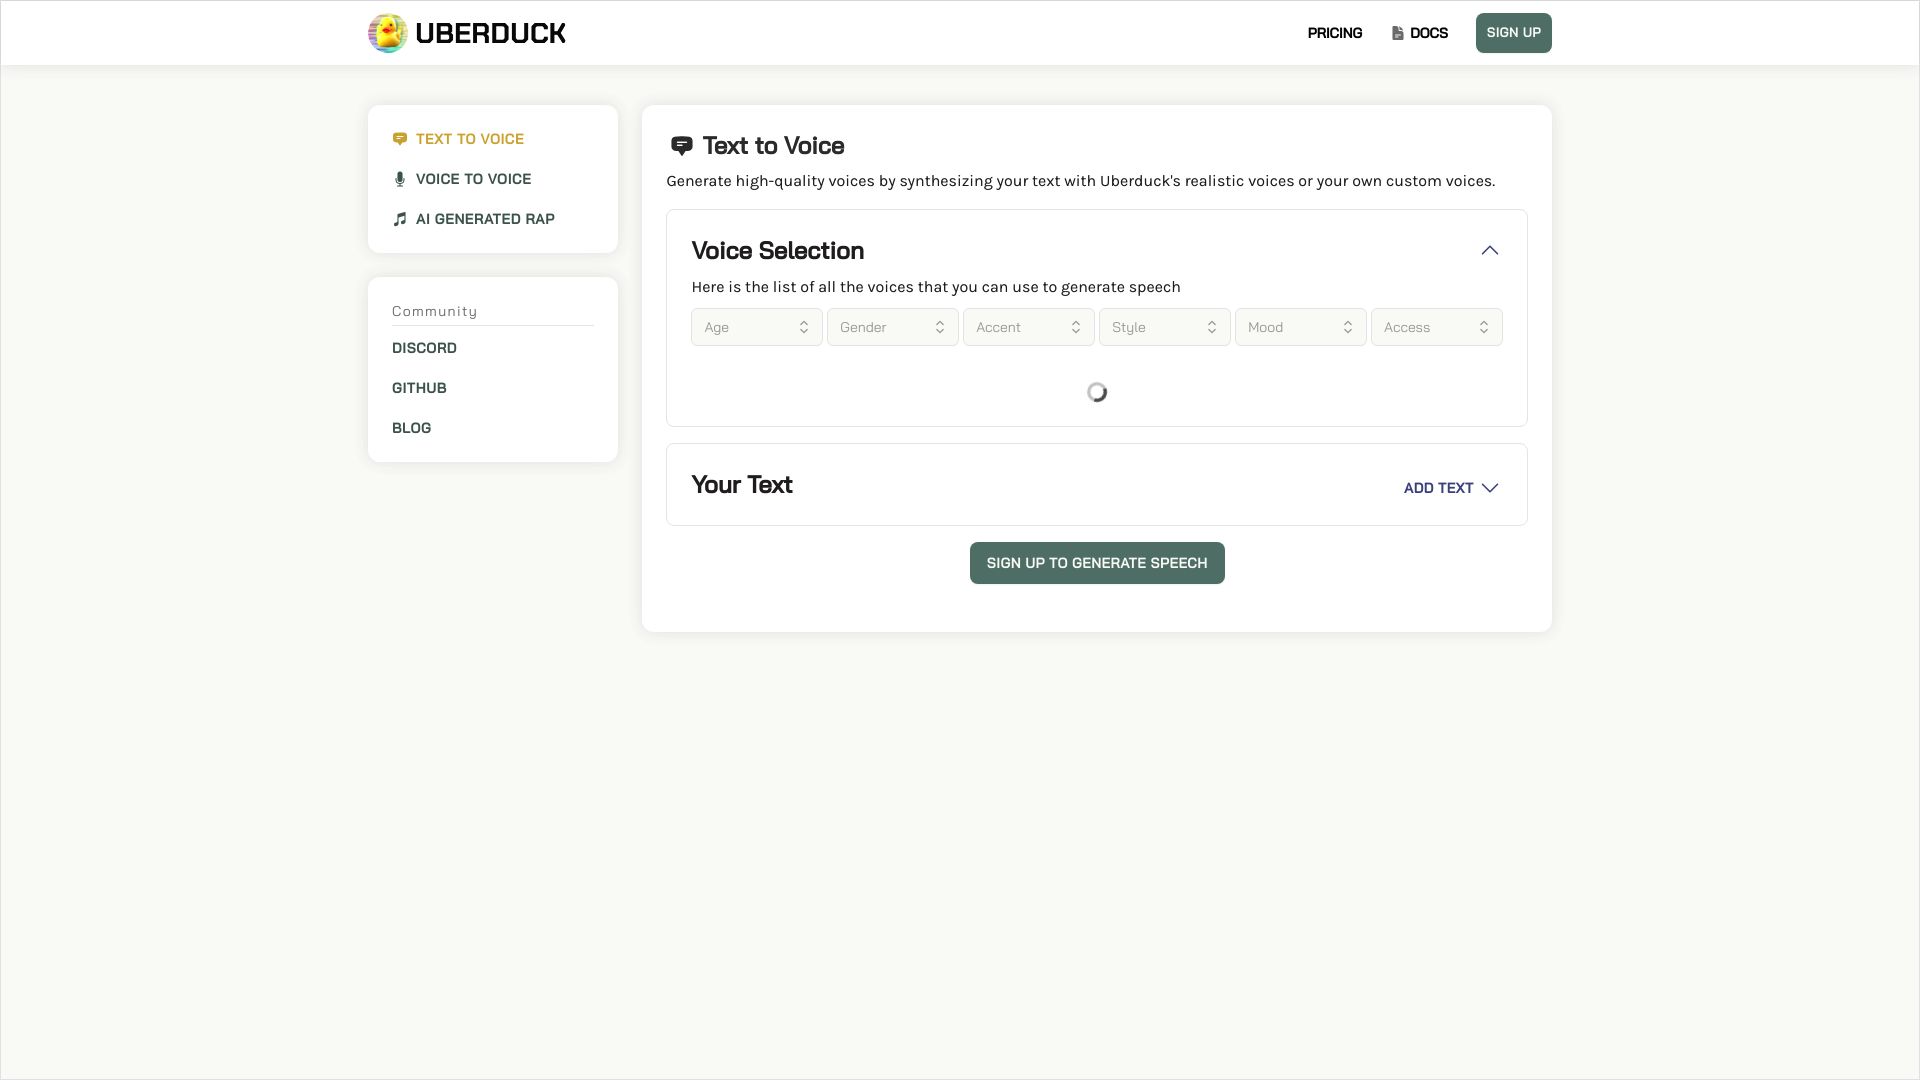Select Voice to Voice in sidebar
The image size is (1920, 1080).
462,179
